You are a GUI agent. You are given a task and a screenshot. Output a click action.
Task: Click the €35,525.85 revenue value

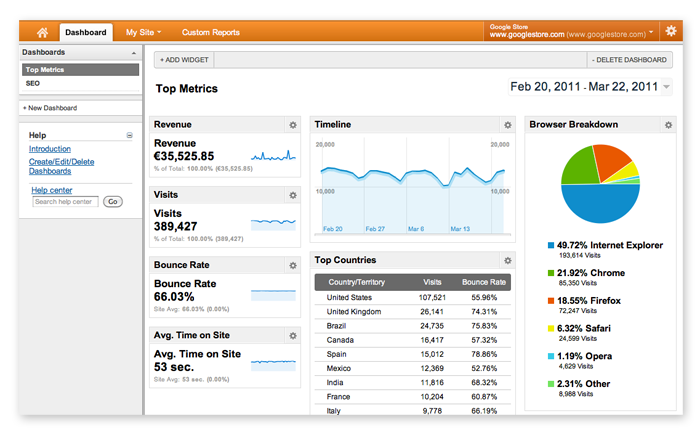(184, 156)
